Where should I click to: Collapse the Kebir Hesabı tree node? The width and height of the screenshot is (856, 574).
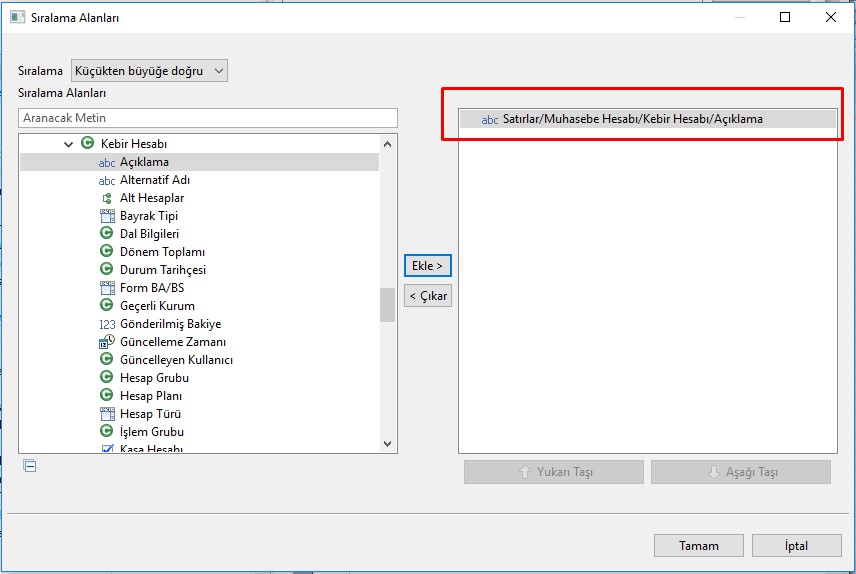coord(69,144)
